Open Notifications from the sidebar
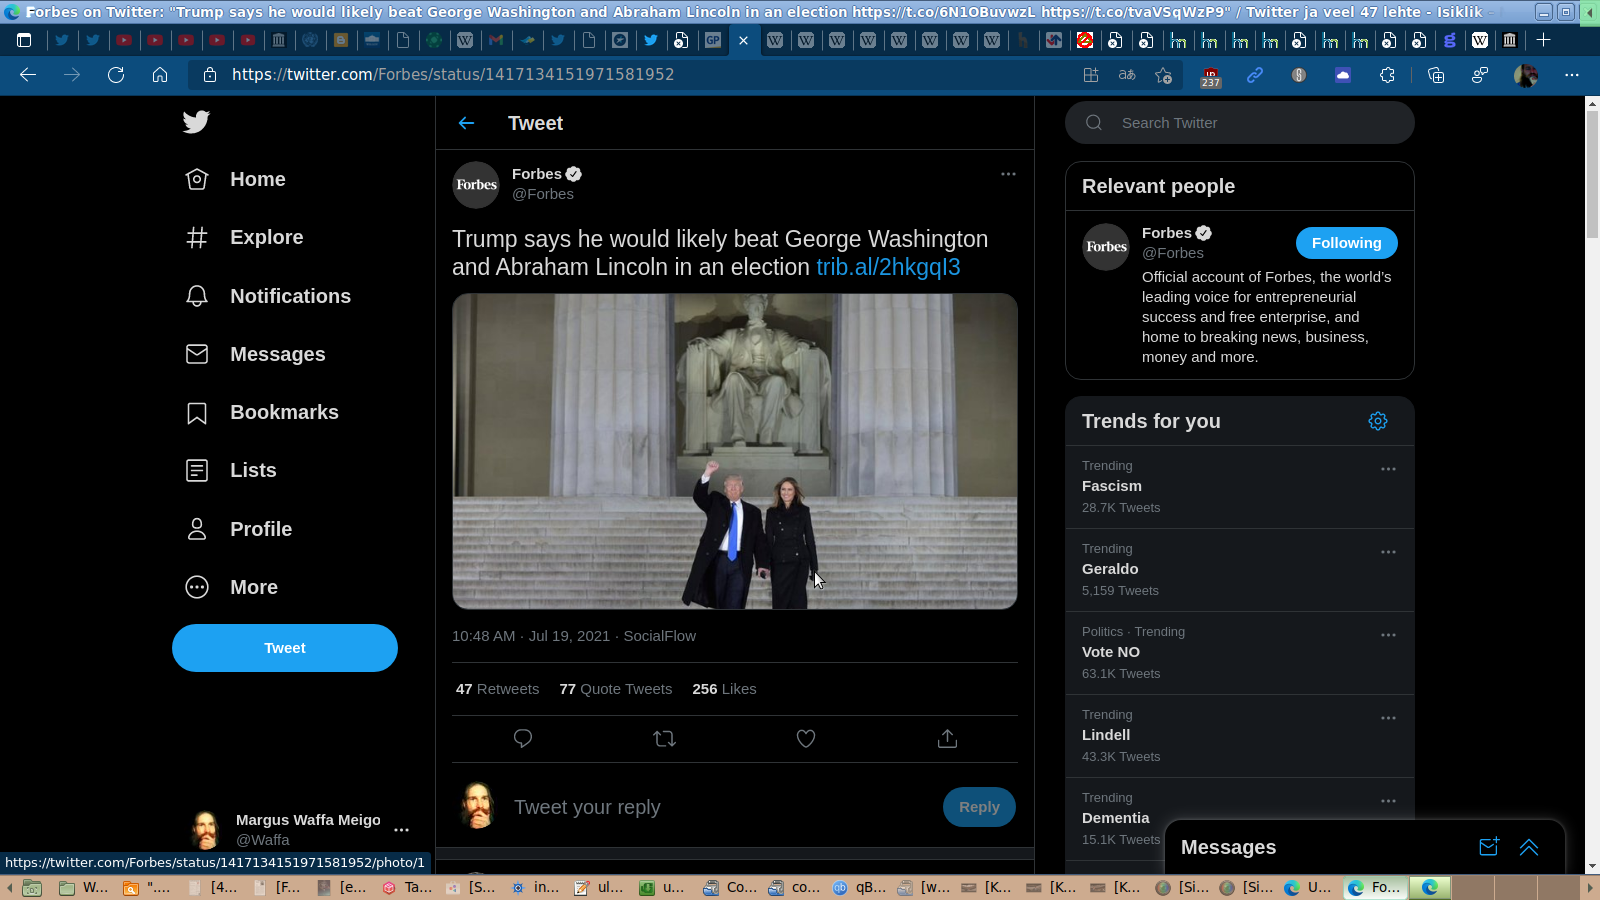 click(x=268, y=296)
